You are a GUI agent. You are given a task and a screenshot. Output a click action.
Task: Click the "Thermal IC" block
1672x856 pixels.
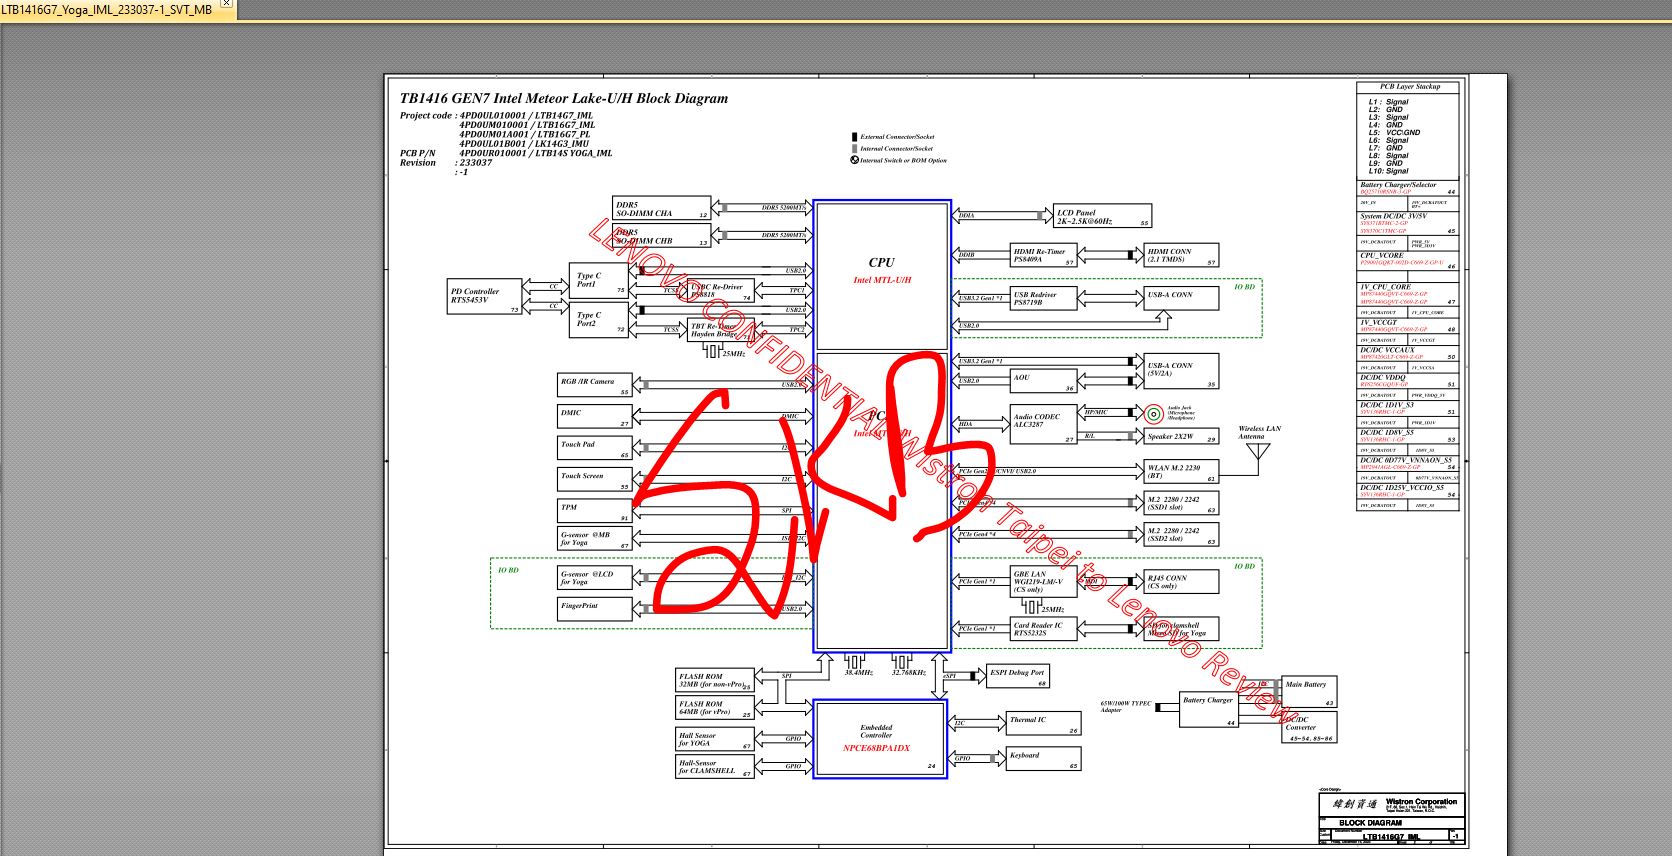1043,724
